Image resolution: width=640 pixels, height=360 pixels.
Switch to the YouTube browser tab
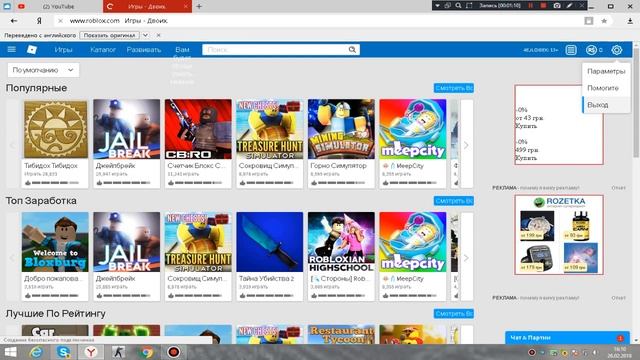coord(58,7)
